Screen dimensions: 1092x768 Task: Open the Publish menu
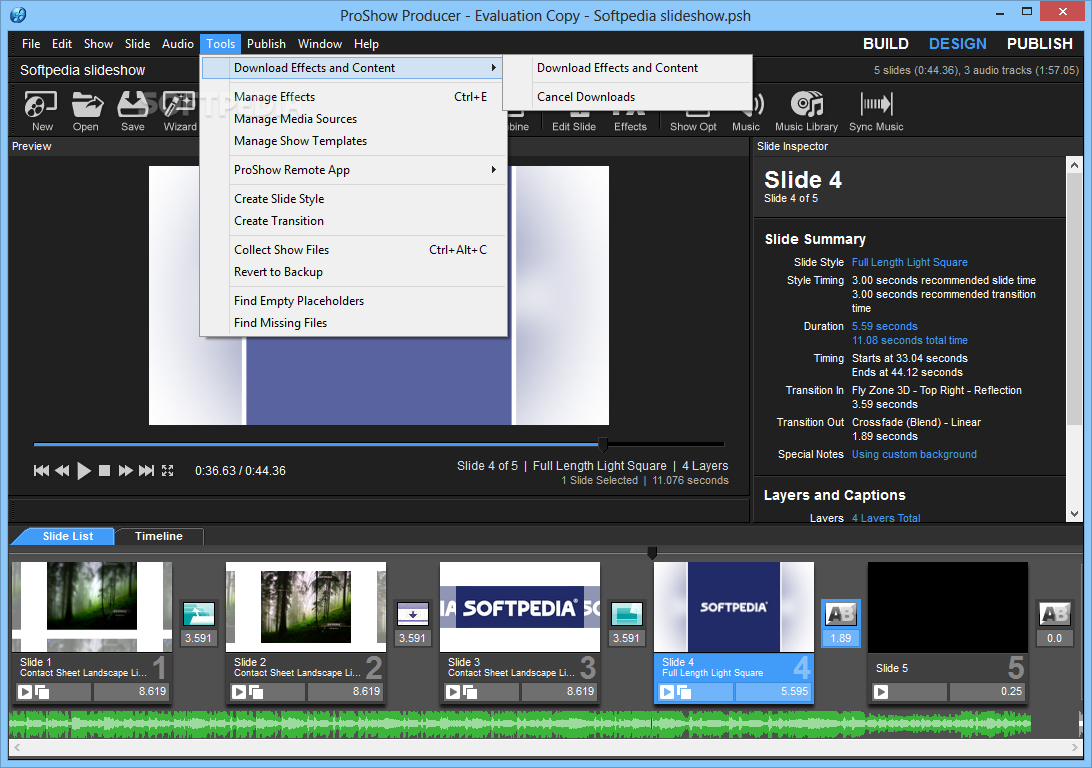pos(266,44)
